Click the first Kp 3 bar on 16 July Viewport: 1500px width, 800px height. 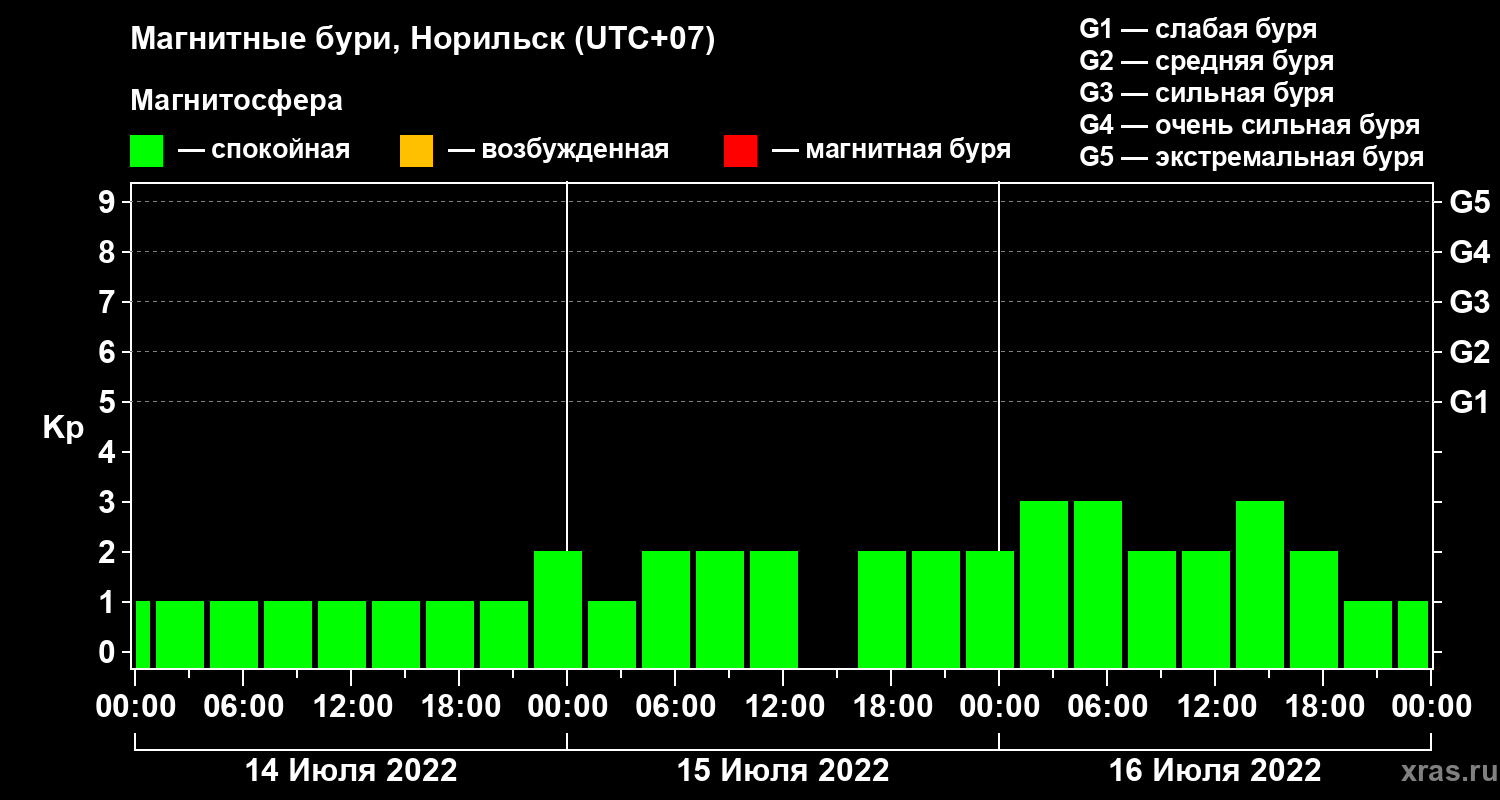(x=1044, y=584)
